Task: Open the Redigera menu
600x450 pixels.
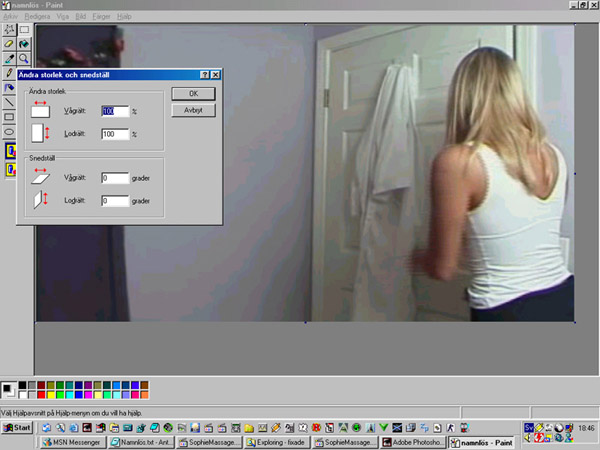Action: coord(37,16)
